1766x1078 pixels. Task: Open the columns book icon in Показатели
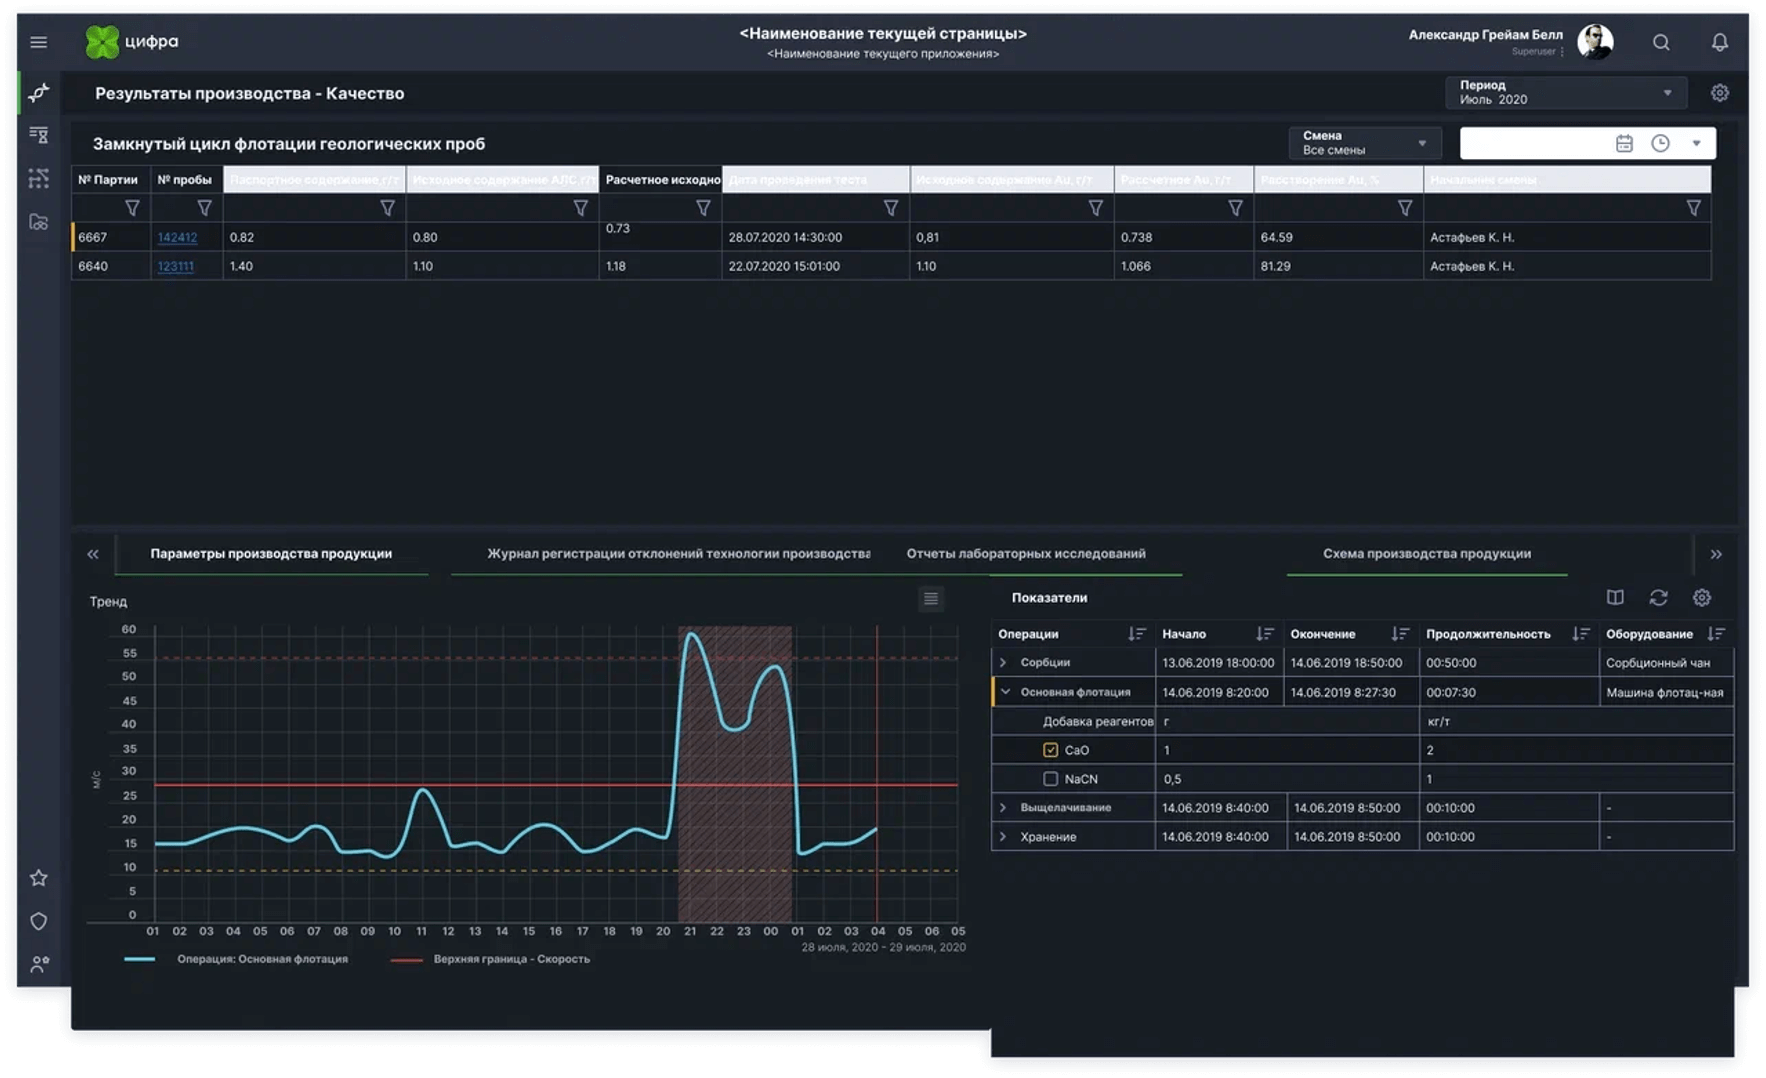coord(1615,597)
